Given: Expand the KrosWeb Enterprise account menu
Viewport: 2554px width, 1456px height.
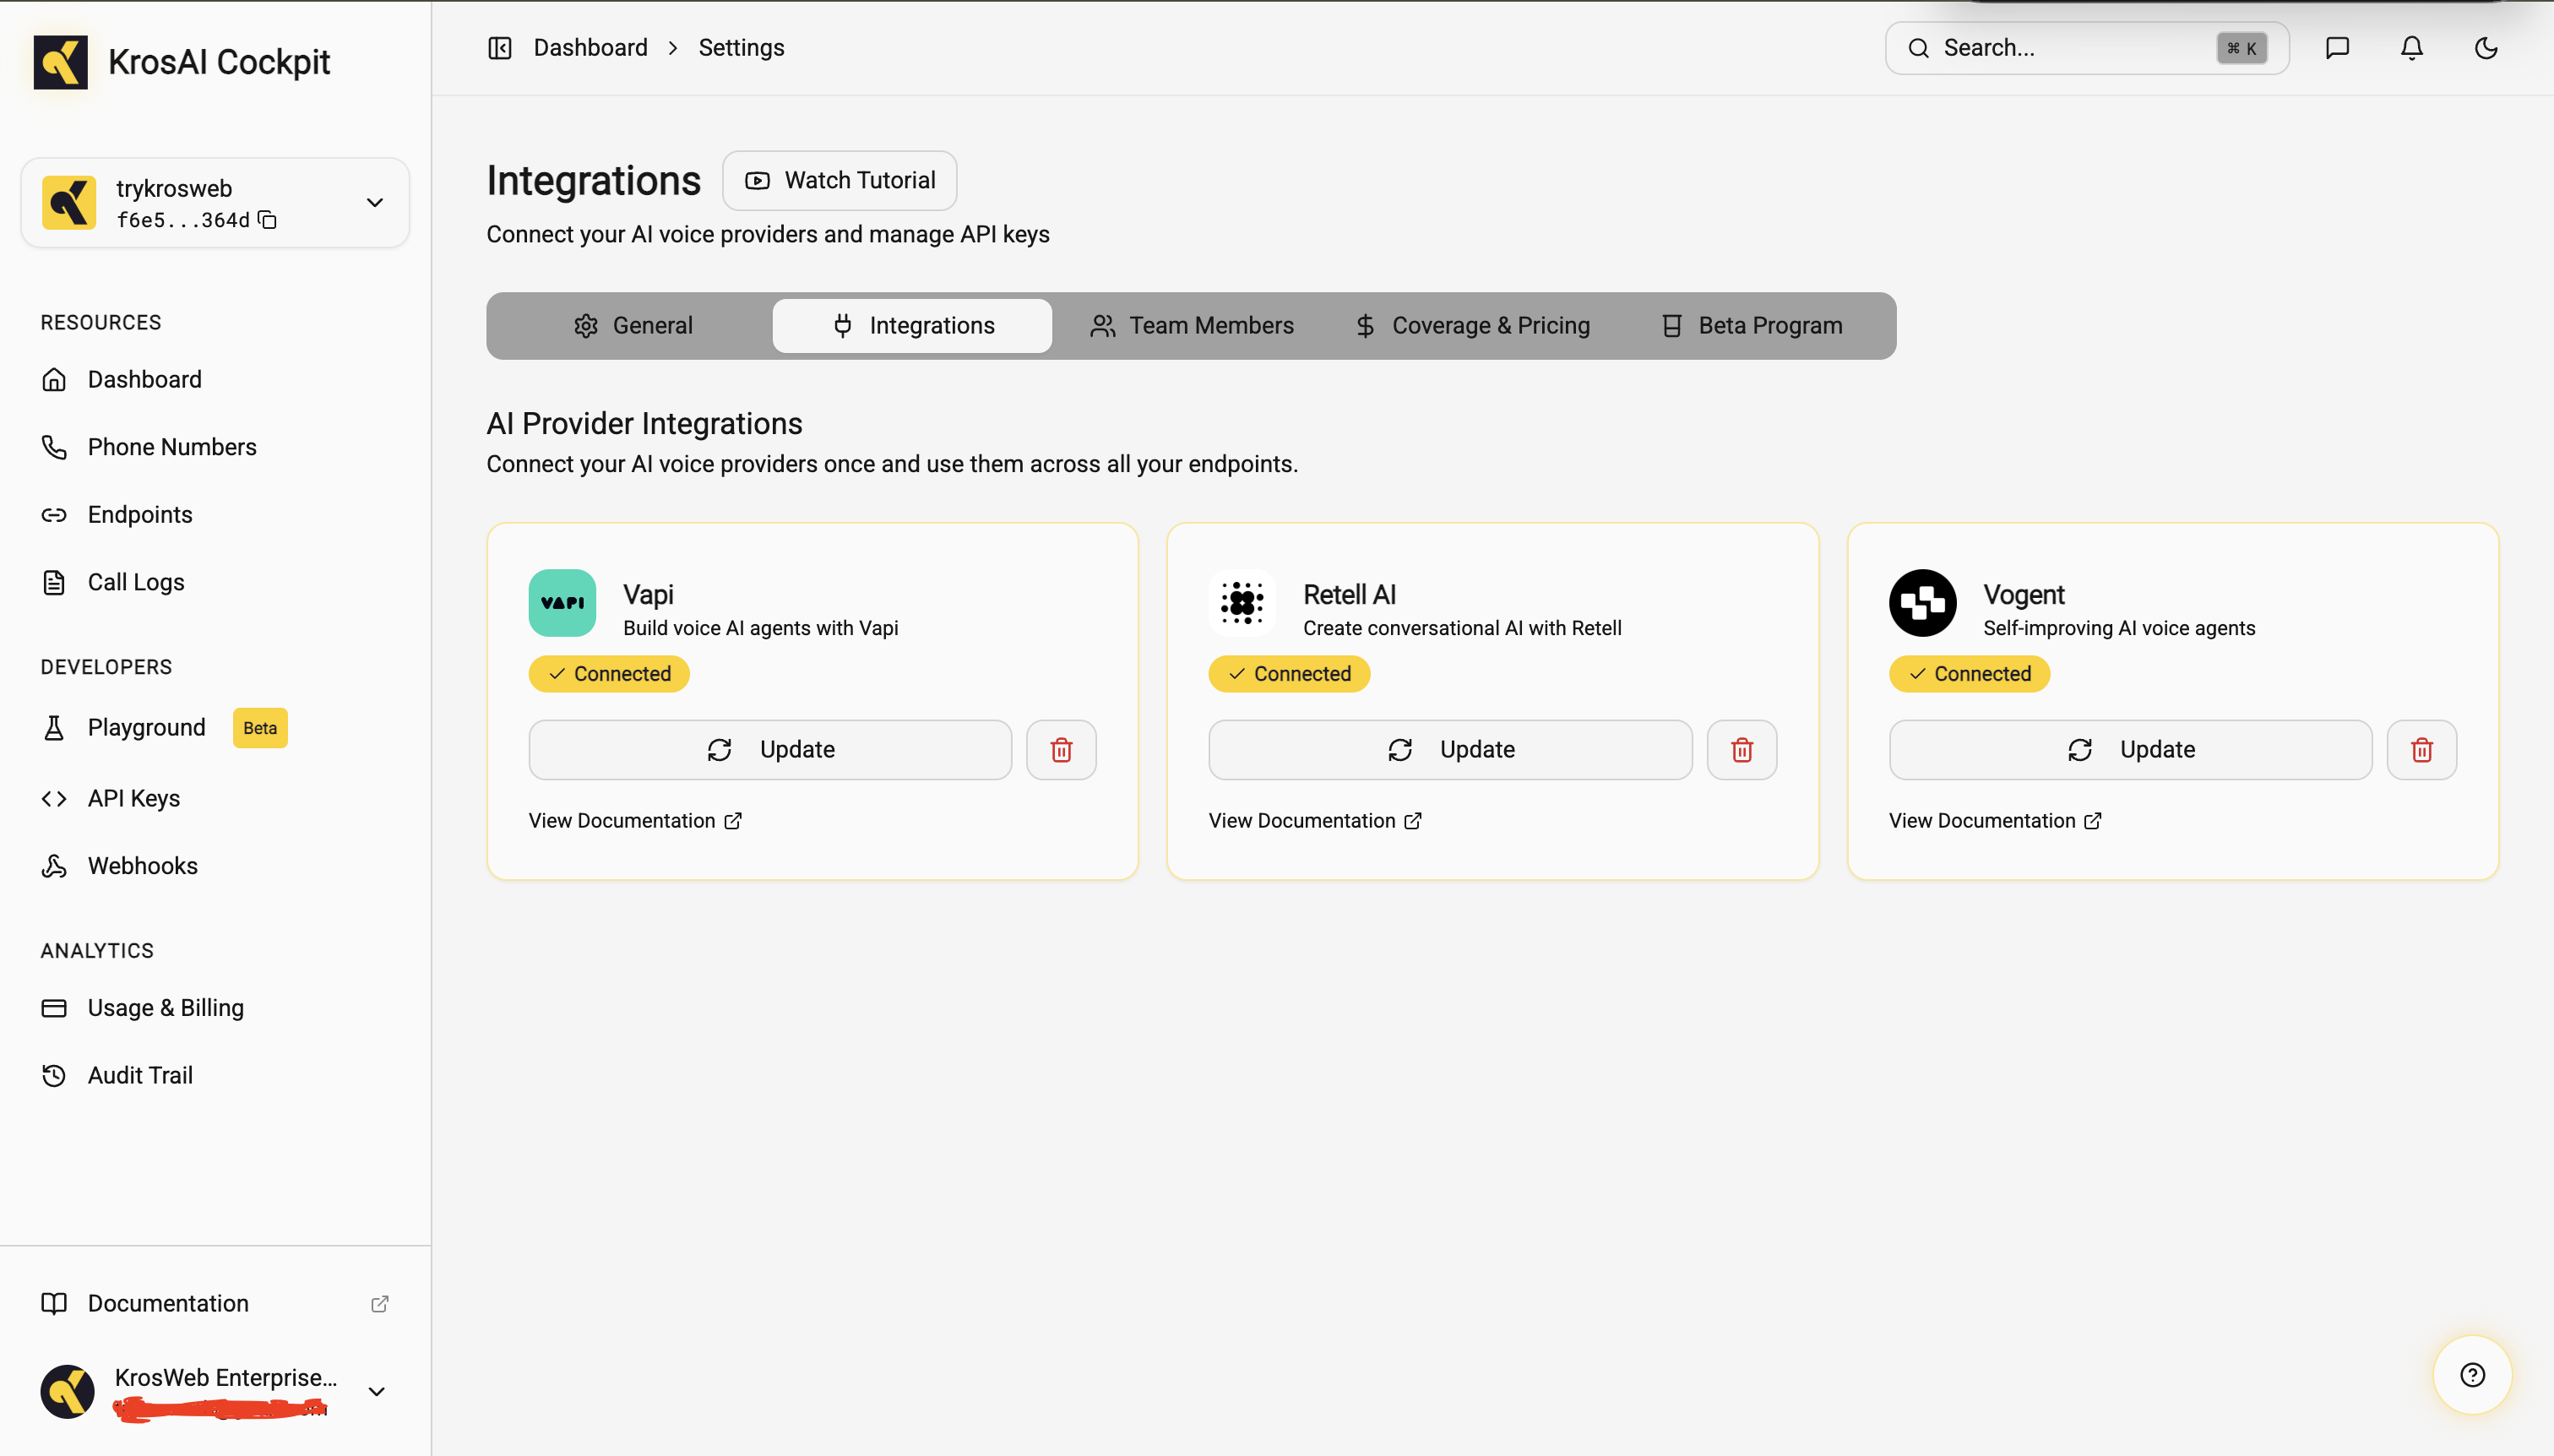Looking at the screenshot, I should tap(376, 1391).
